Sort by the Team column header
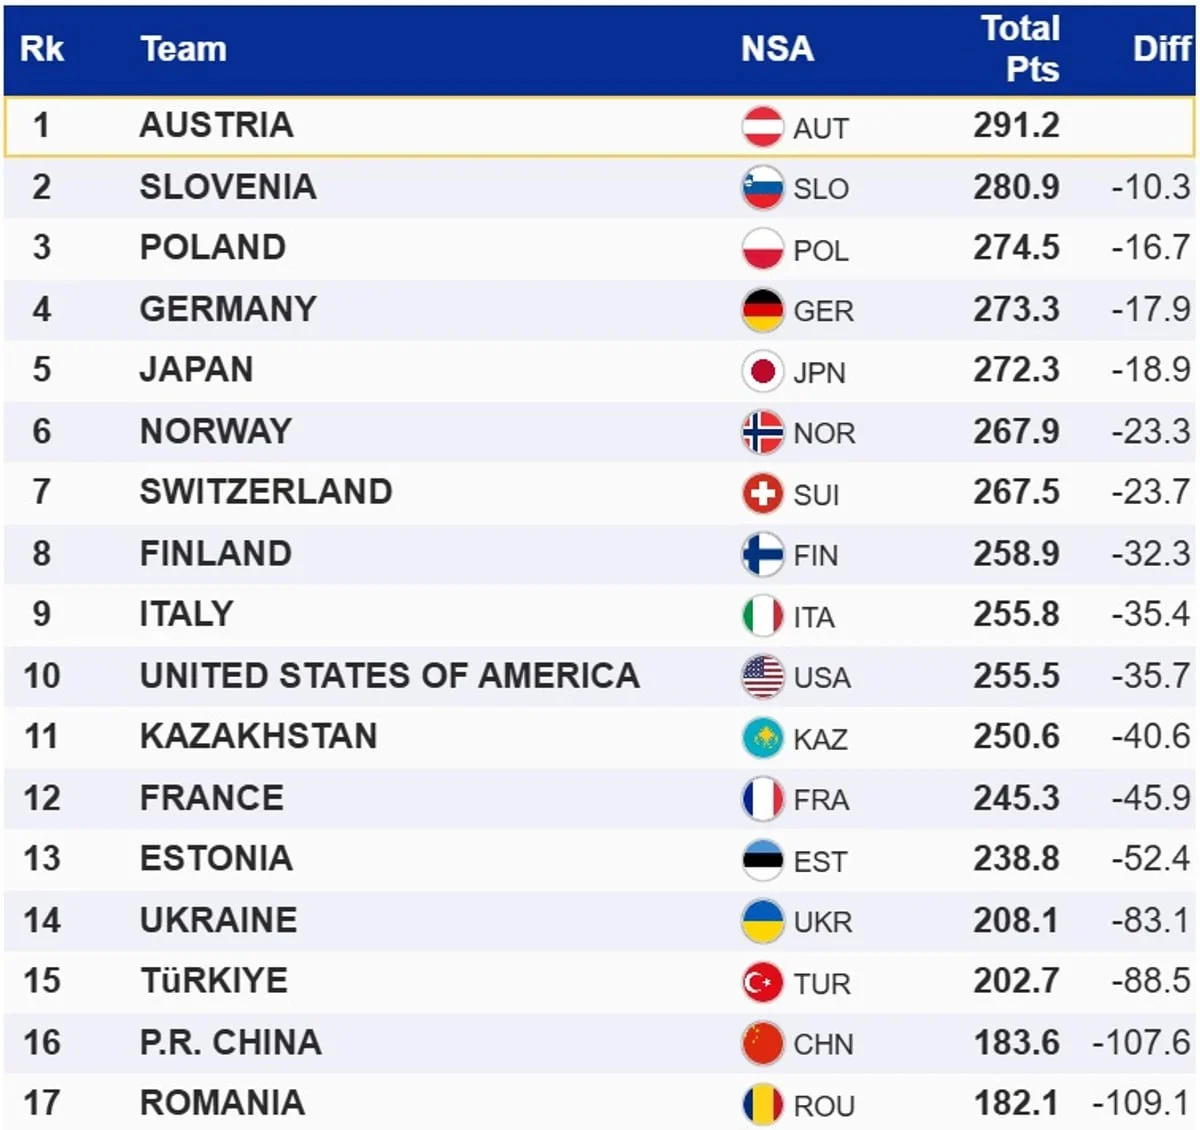 [183, 49]
